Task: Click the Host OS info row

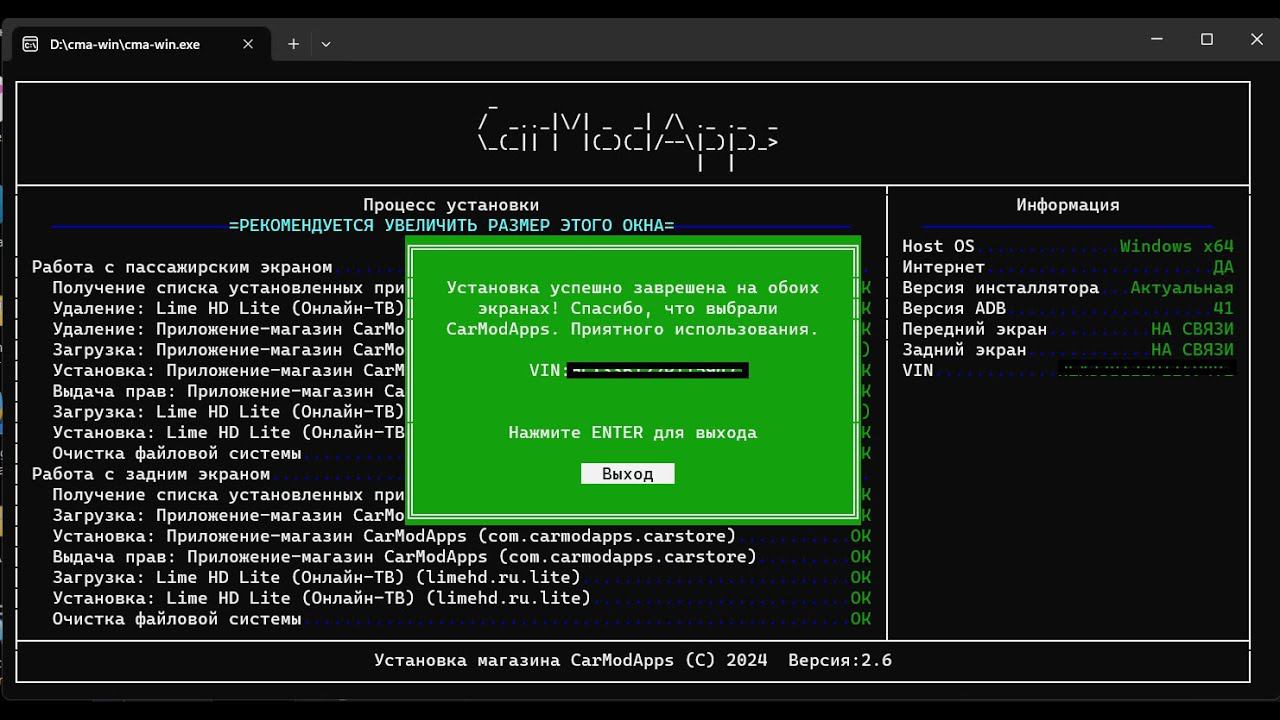Action: 1068,246
